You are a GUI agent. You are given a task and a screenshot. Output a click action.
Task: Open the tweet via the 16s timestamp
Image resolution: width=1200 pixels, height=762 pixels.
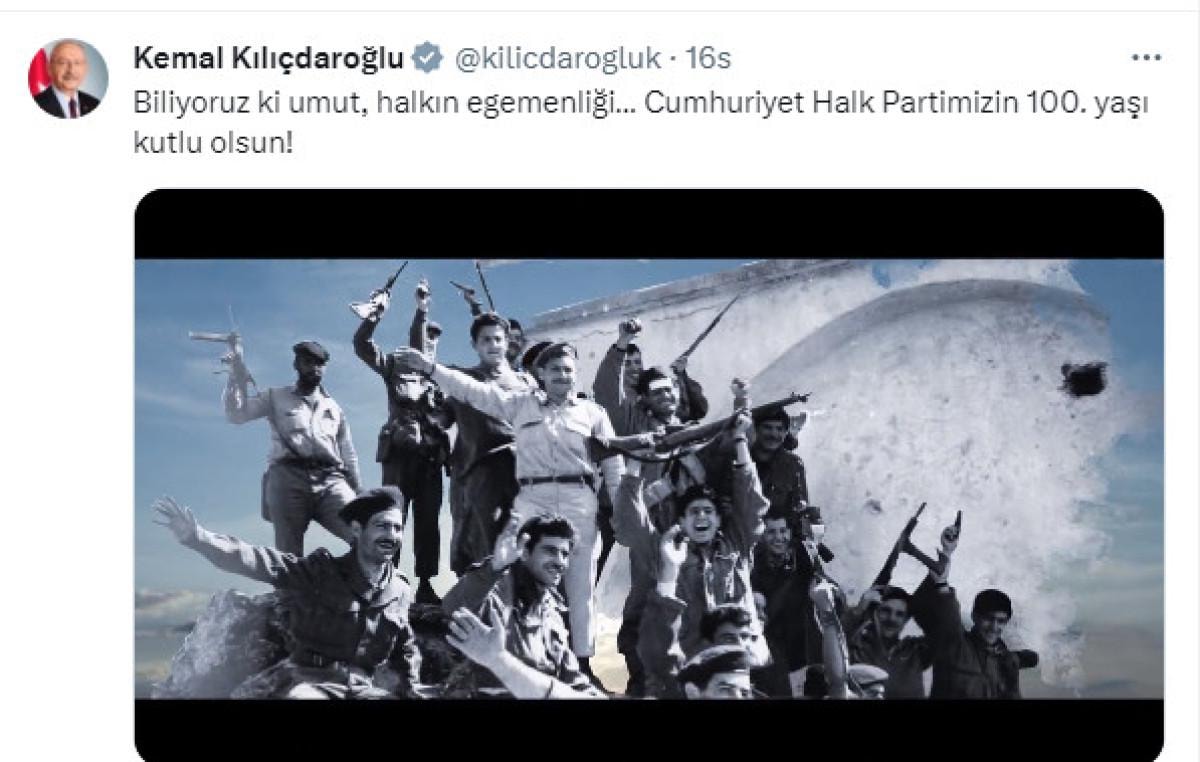coord(708,59)
